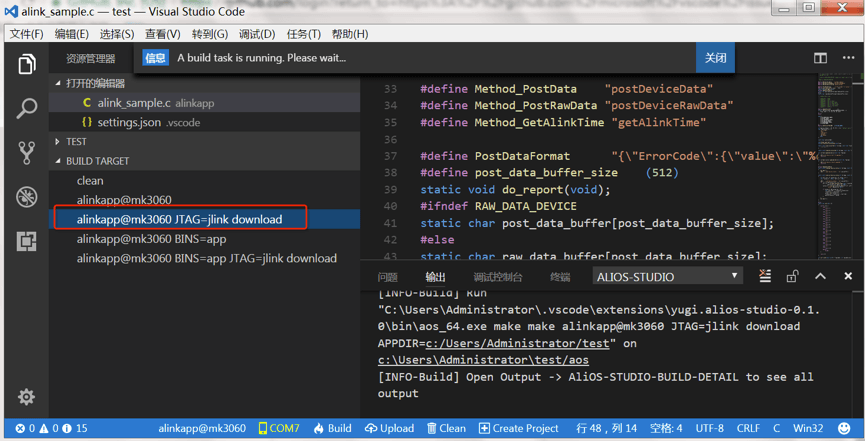The height and width of the screenshot is (441, 865).
Task: Click 行 48, 列 14 cursor position
Action: (606, 428)
